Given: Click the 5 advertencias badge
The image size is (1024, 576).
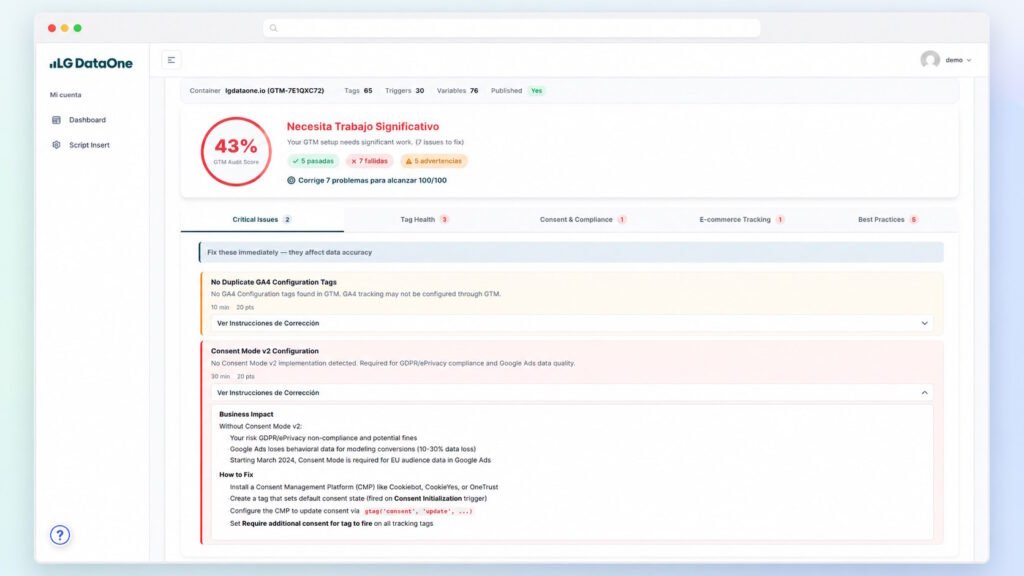Looking at the screenshot, I should click(434, 161).
